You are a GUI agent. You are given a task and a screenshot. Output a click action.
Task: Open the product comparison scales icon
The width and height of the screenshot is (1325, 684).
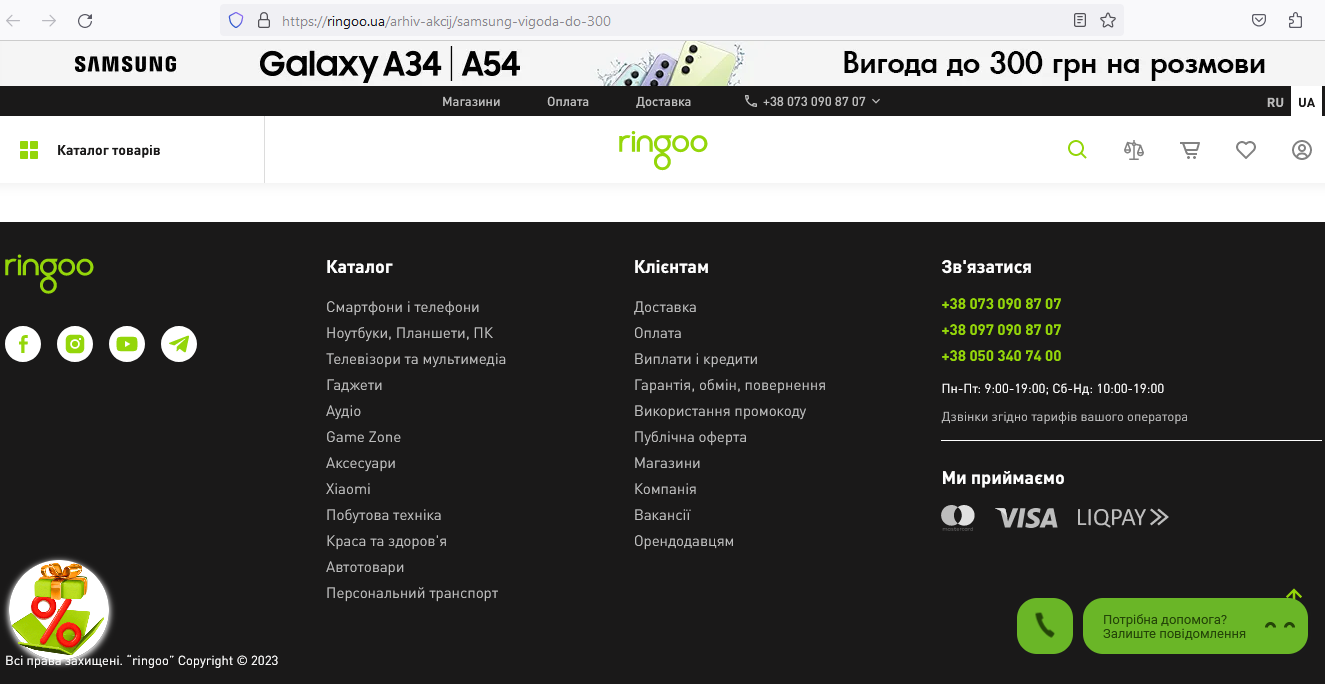click(1133, 150)
